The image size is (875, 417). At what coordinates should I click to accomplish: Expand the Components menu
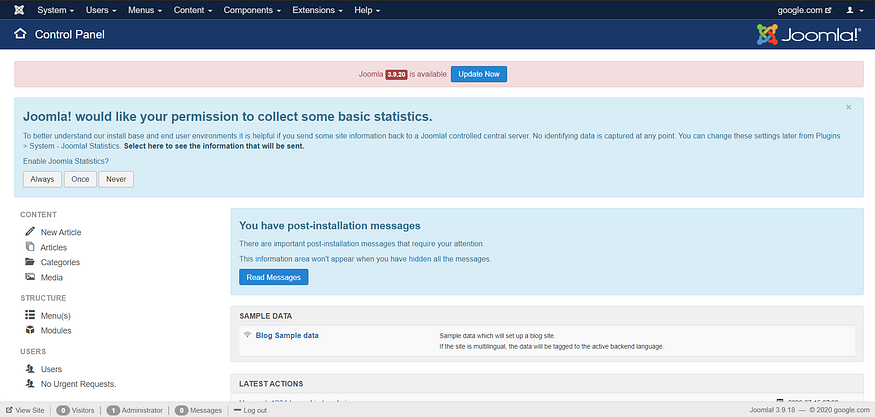[252, 10]
